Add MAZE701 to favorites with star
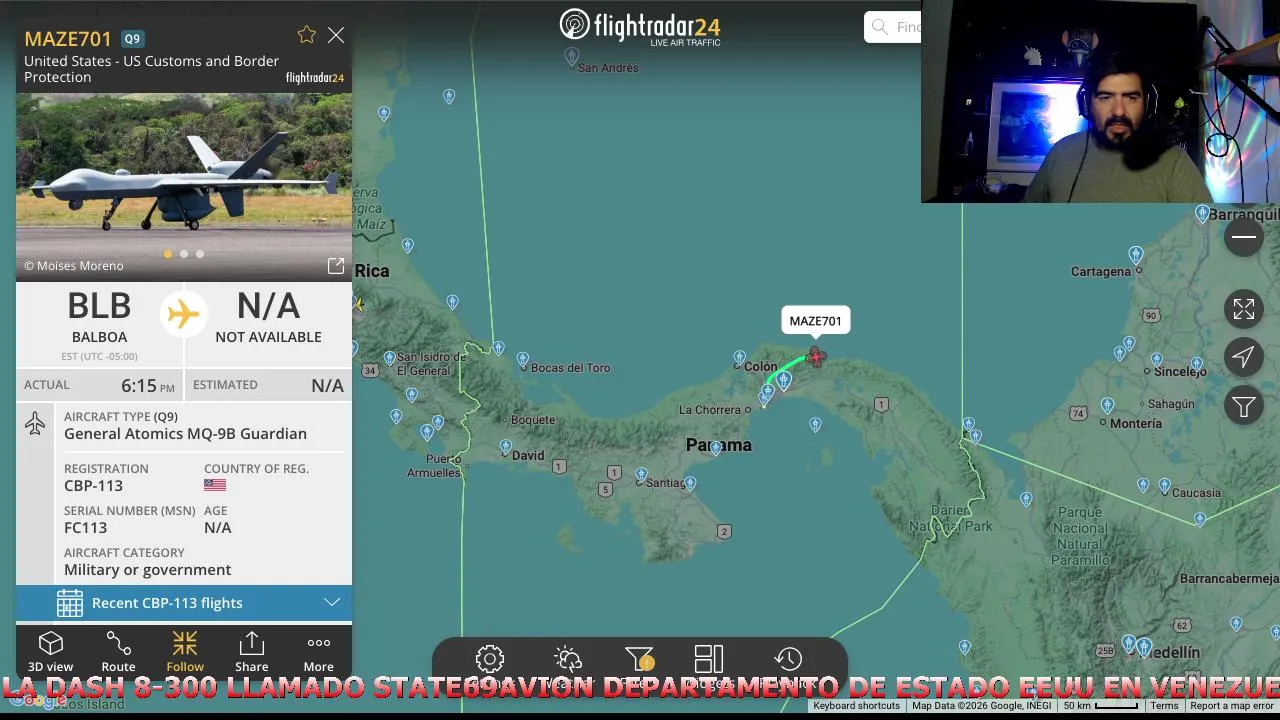Image resolution: width=1280 pixels, height=720 pixels. pyautogui.click(x=306, y=35)
